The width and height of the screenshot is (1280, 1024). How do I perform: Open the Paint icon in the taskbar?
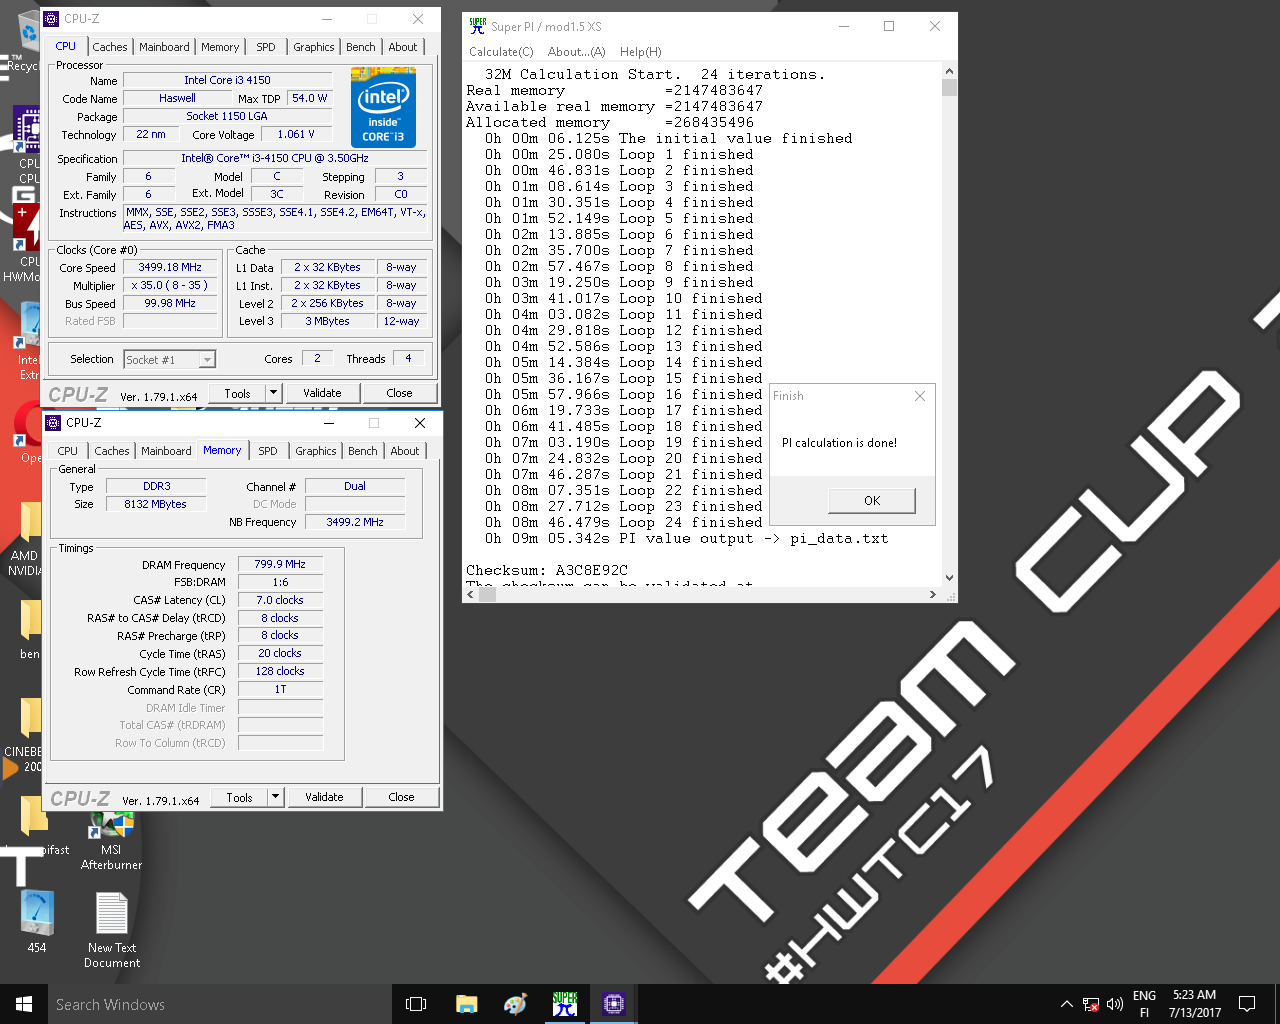[515, 1004]
